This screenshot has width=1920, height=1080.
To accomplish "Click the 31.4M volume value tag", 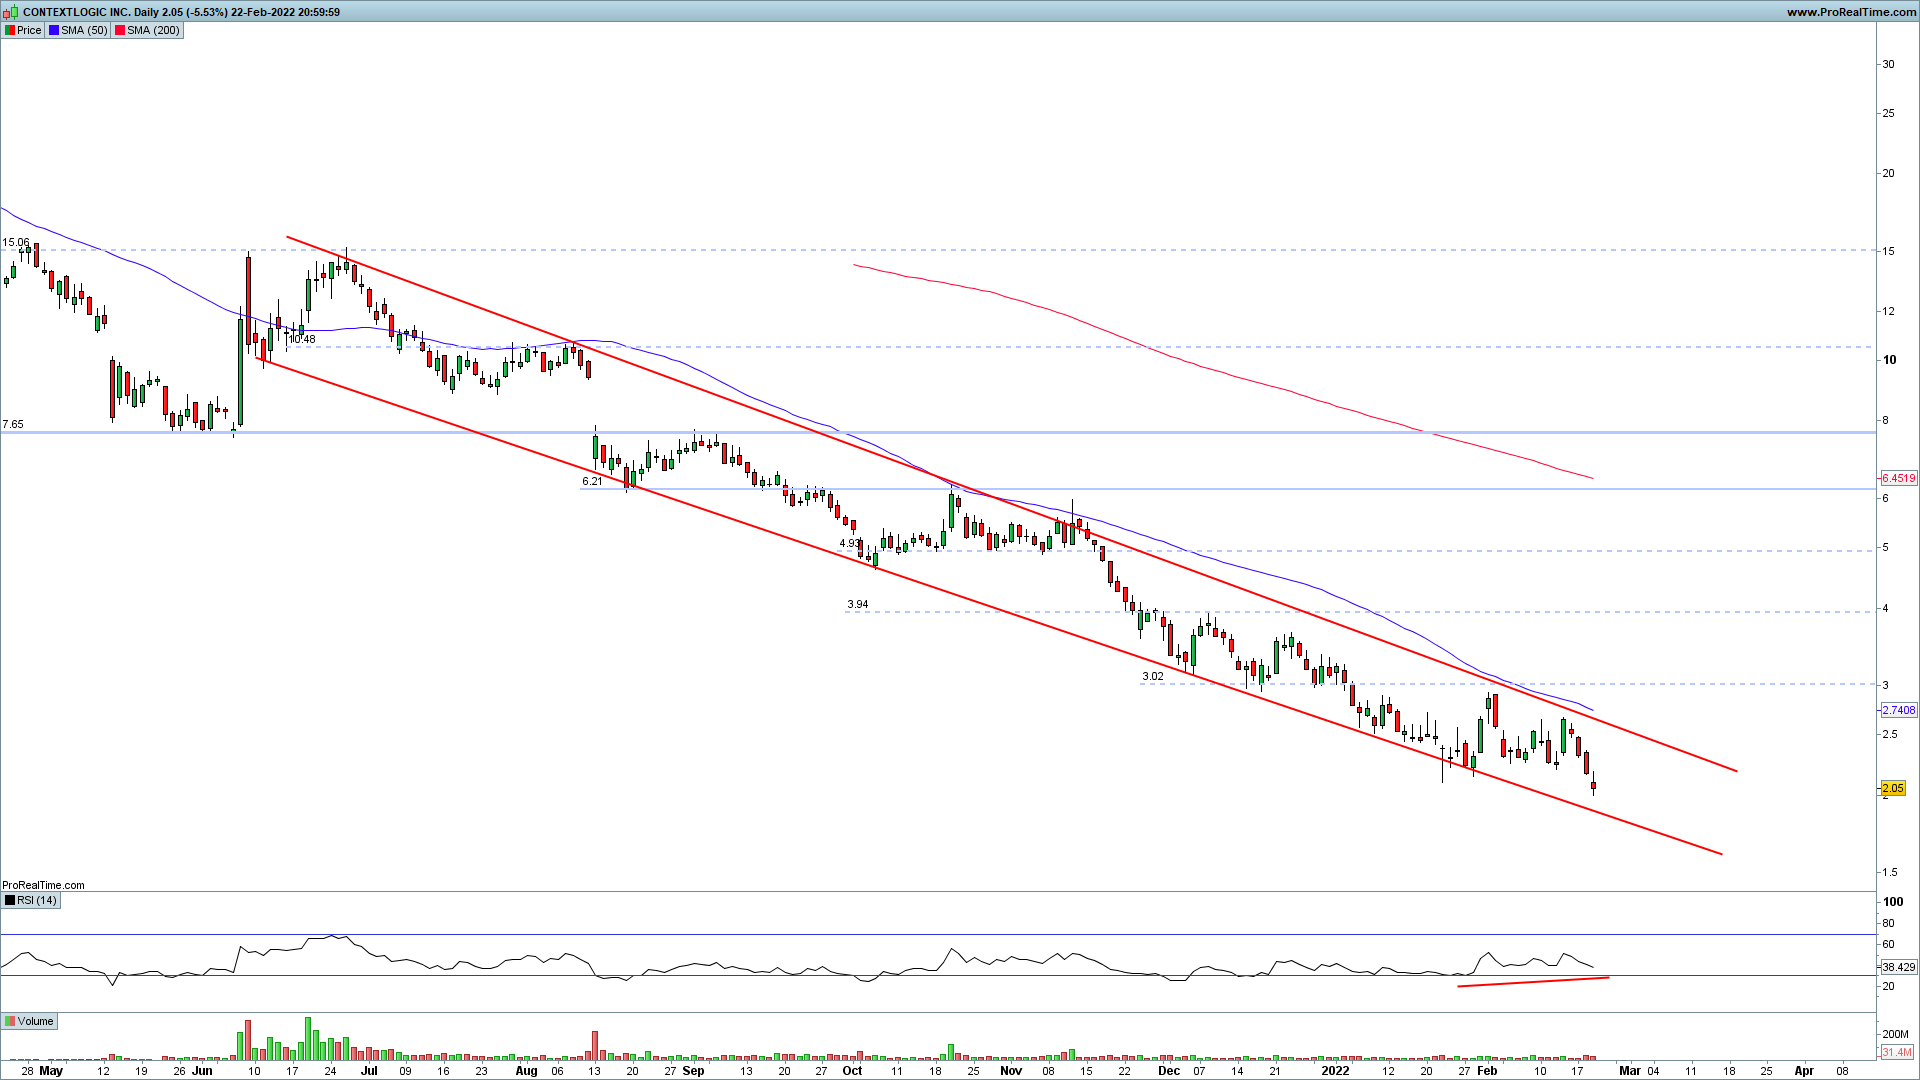I will [x=1897, y=1052].
